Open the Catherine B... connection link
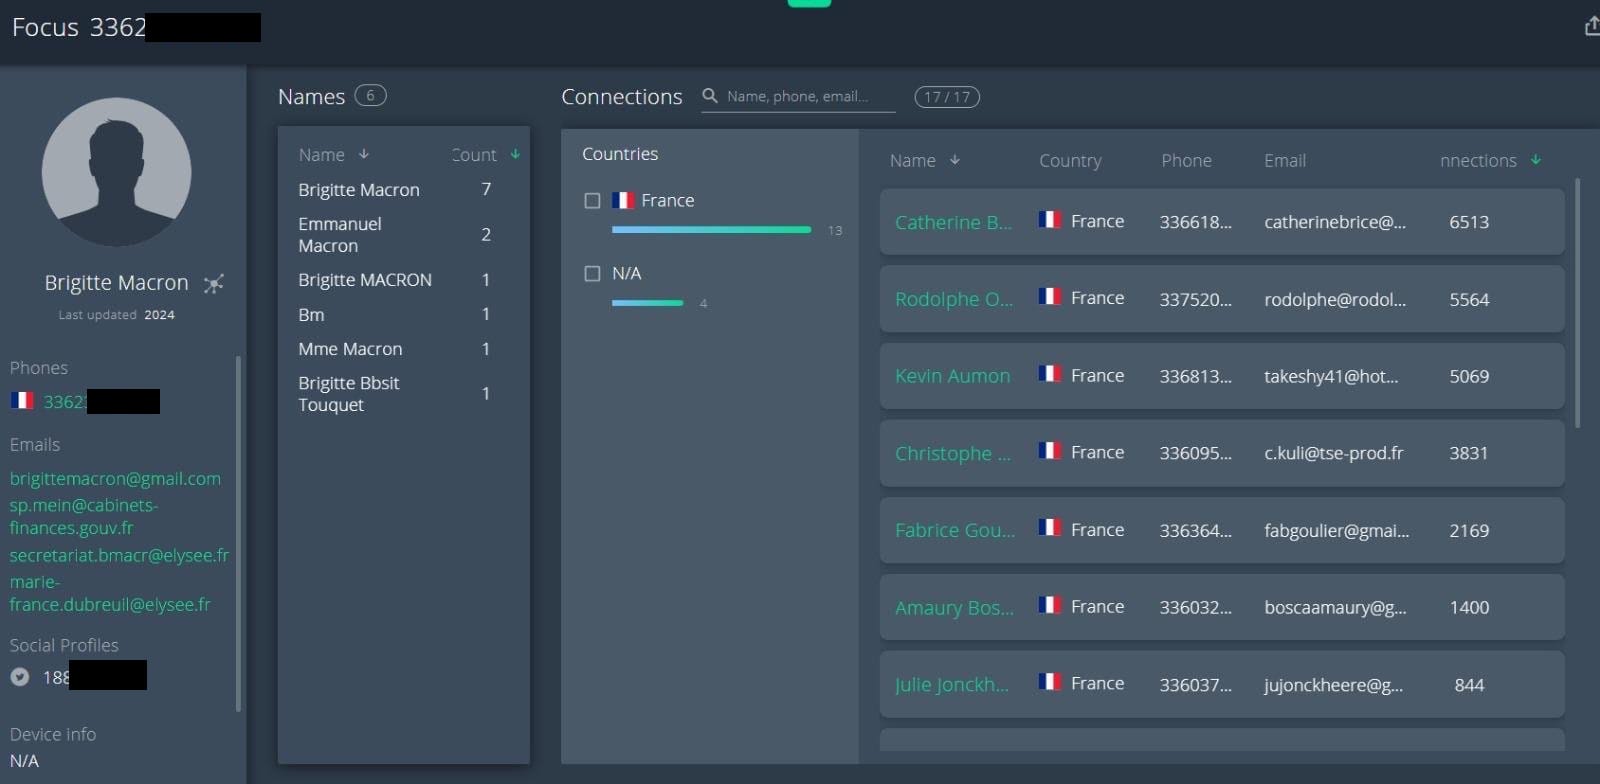Image resolution: width=1600 pixels, height=784 pixels. pos(953,223)
